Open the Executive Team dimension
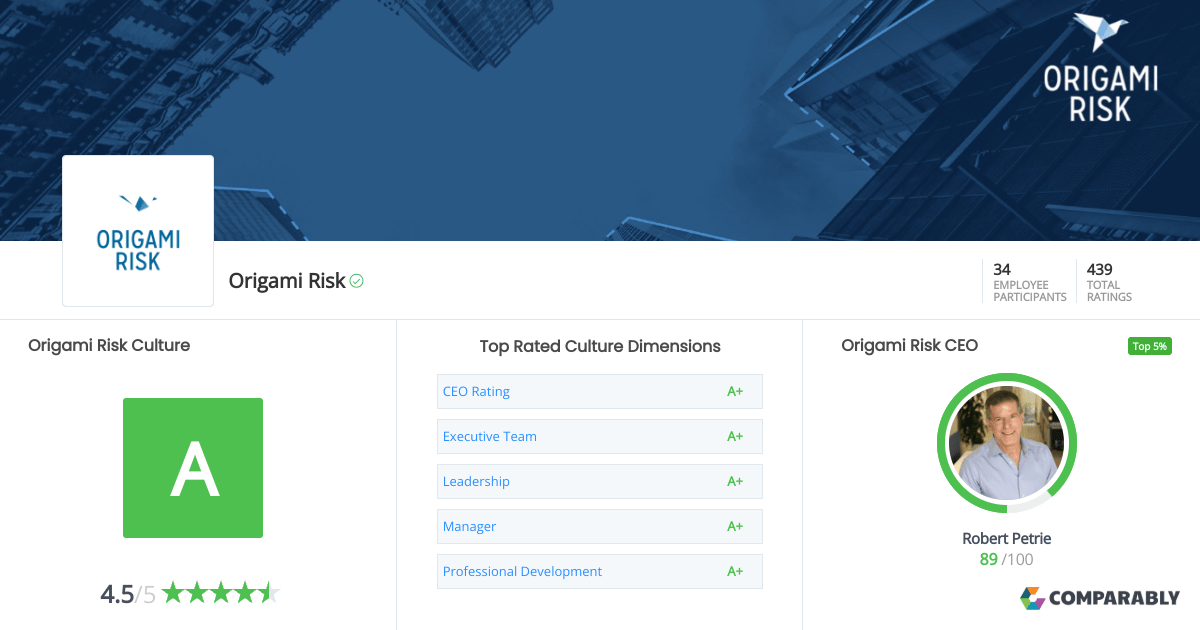 tap(489, 436)
